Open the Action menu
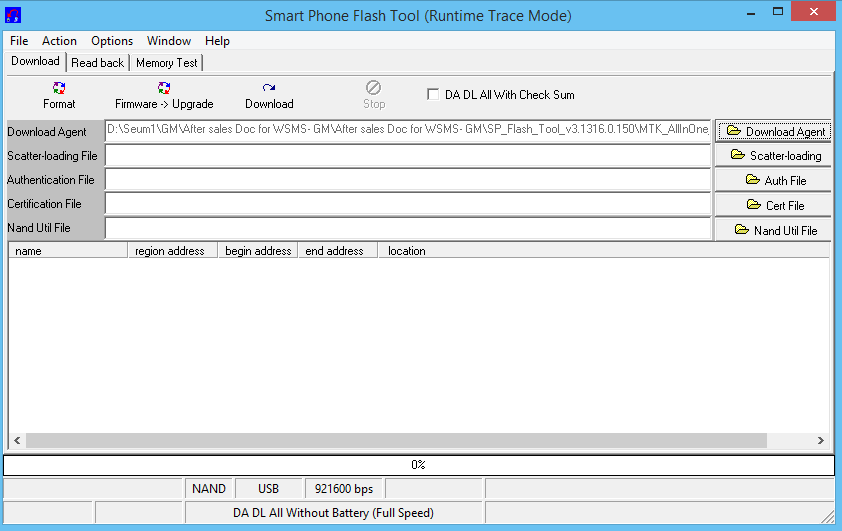Screen dimensions: 842x531 click(59, 41)
